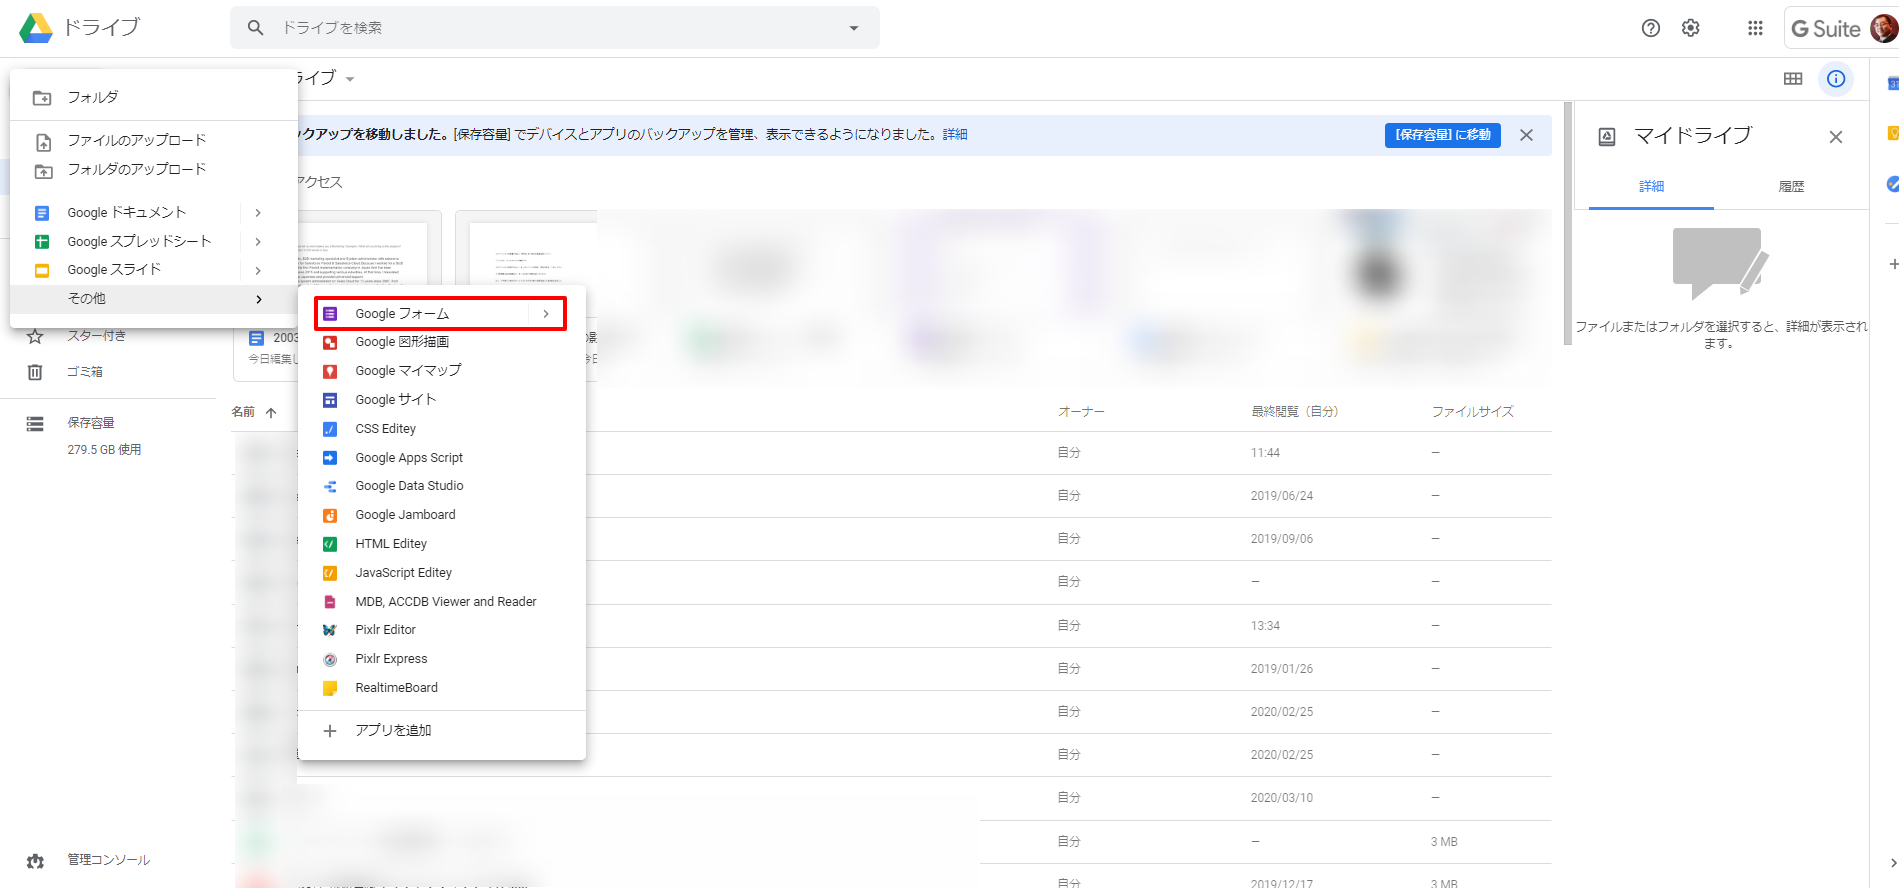This screenshot has width=1899, height=888.
Task: Click the help question mark icon
Action: 1651,28
